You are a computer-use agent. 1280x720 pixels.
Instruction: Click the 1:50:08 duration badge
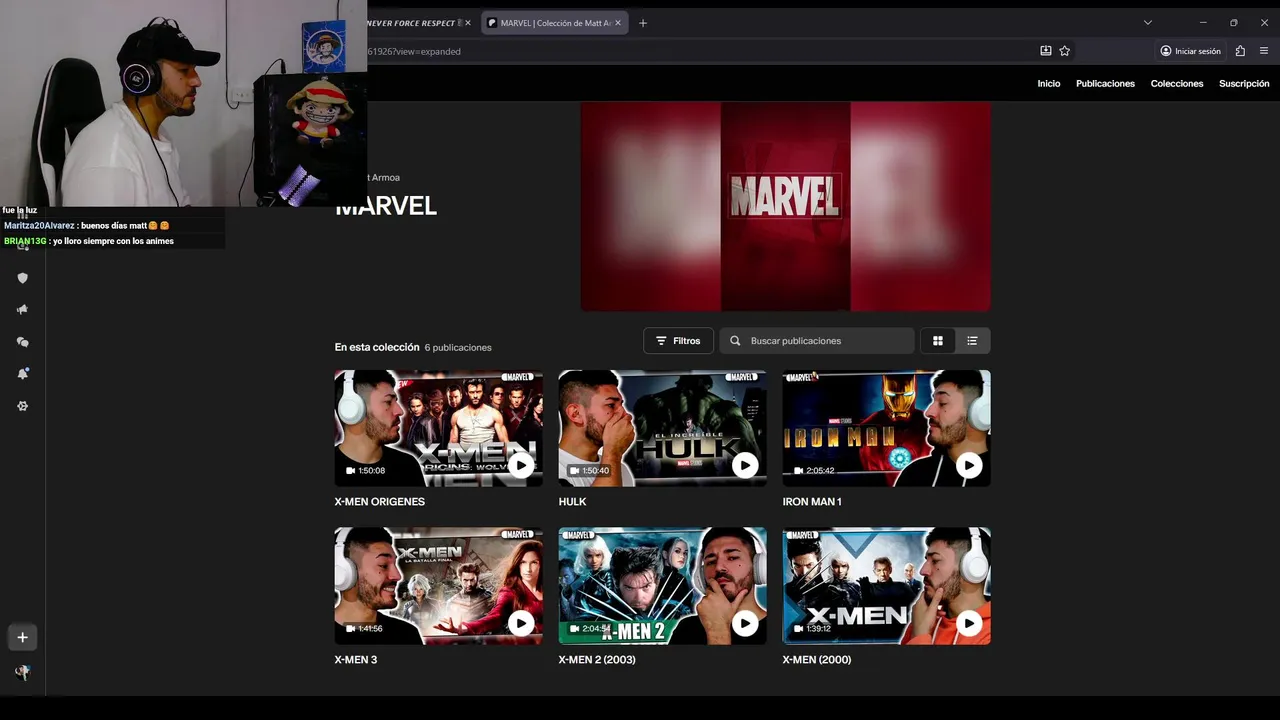pyautogui.click(x=365, y=471)
